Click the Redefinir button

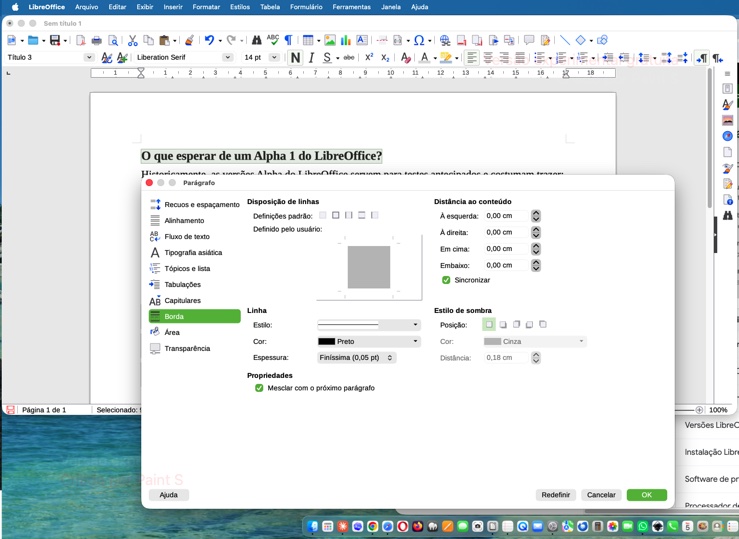pos(556,495)
